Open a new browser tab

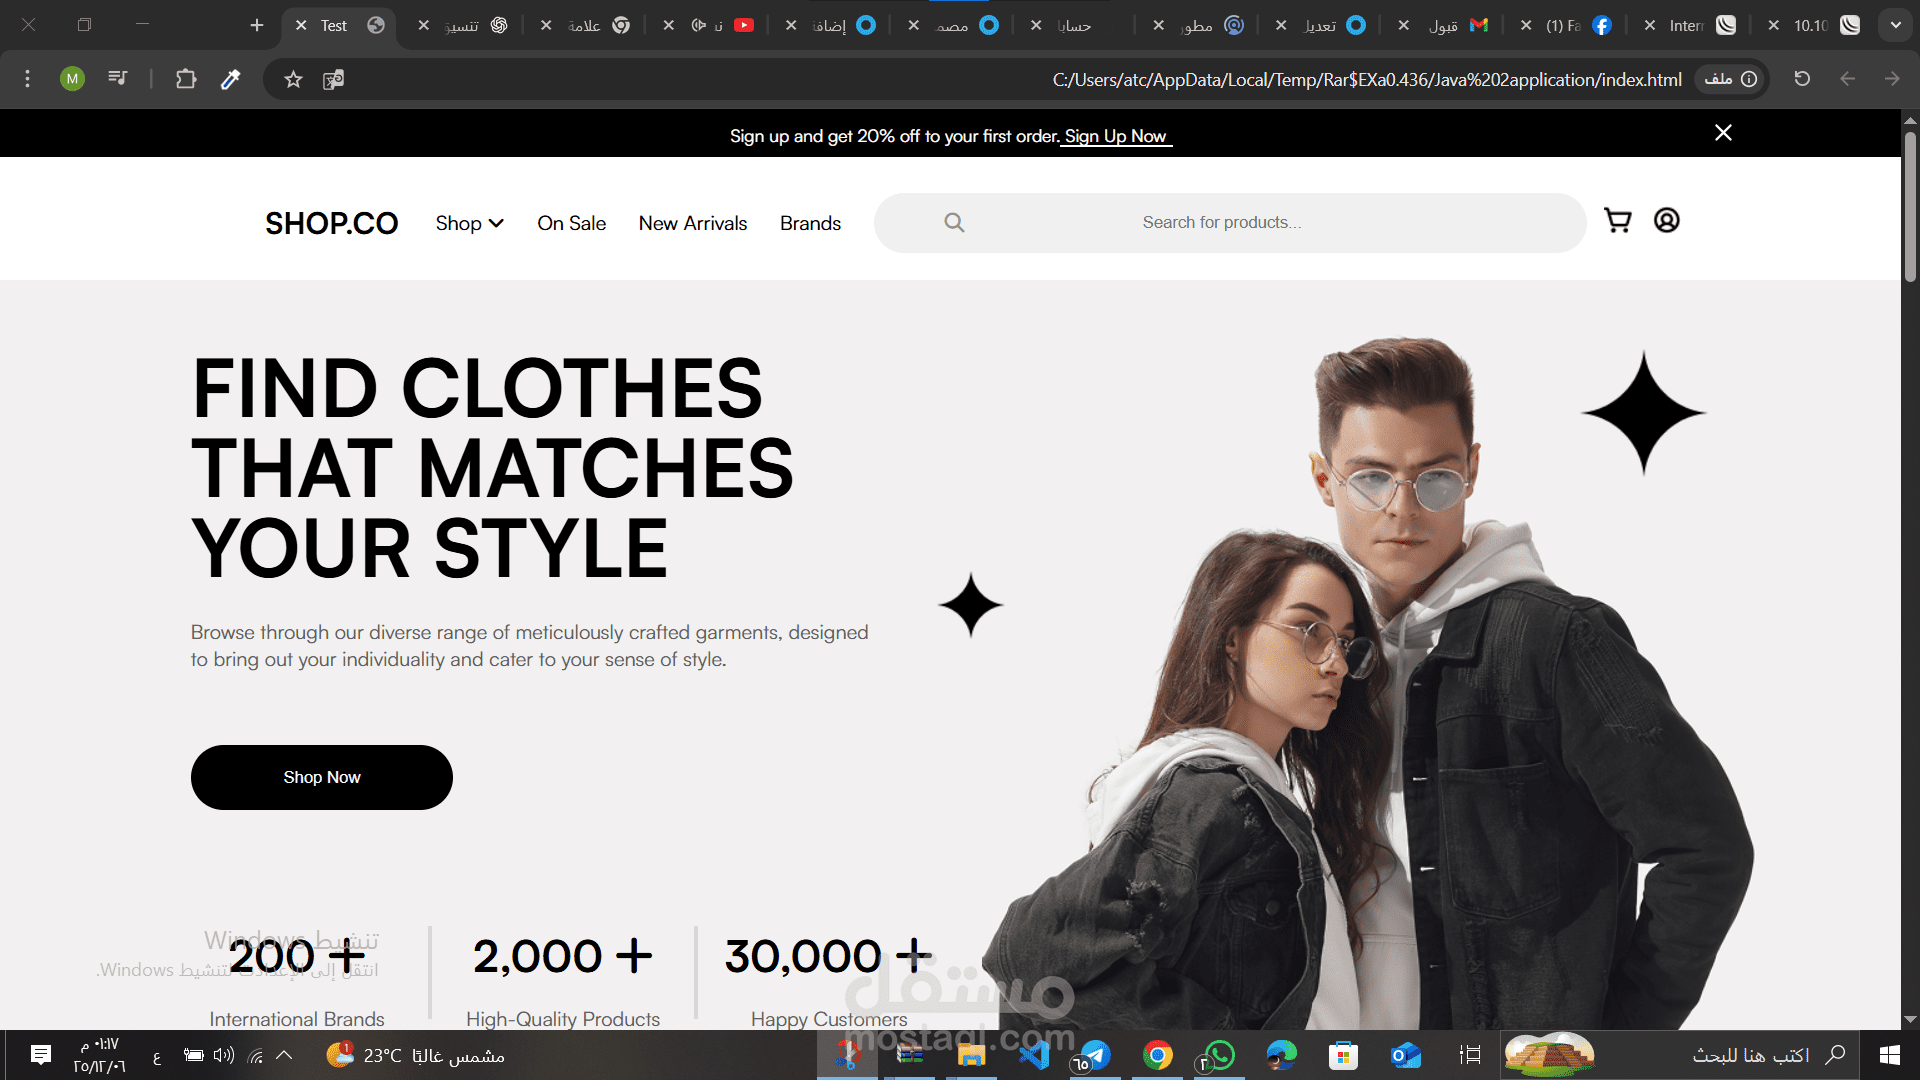[x=257, y=25]
